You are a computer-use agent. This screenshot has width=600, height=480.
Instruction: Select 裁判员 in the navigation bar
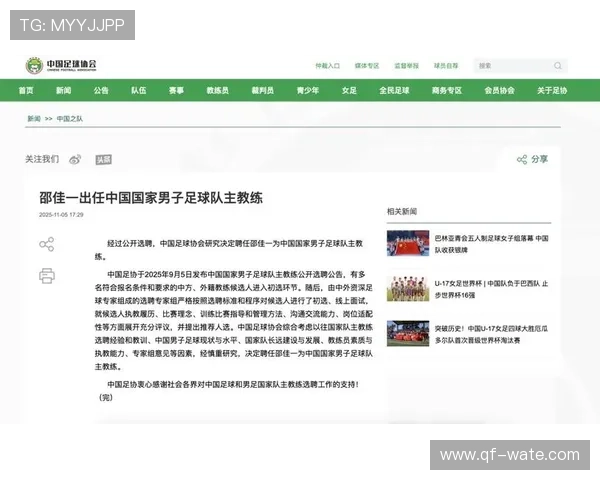pyautogui.click(x=262, y=90)
